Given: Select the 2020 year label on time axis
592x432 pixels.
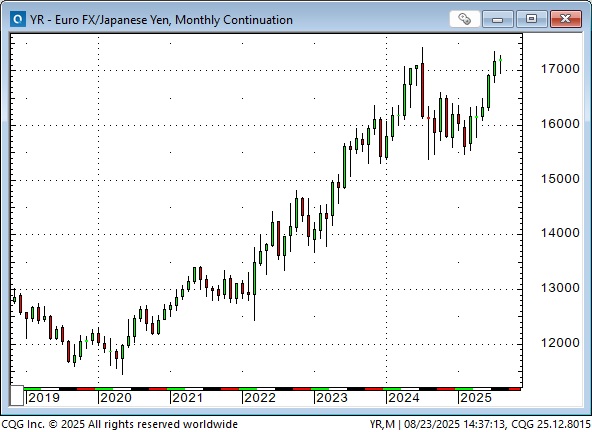Looking at the screenshot, I should (x=116, y=398).
